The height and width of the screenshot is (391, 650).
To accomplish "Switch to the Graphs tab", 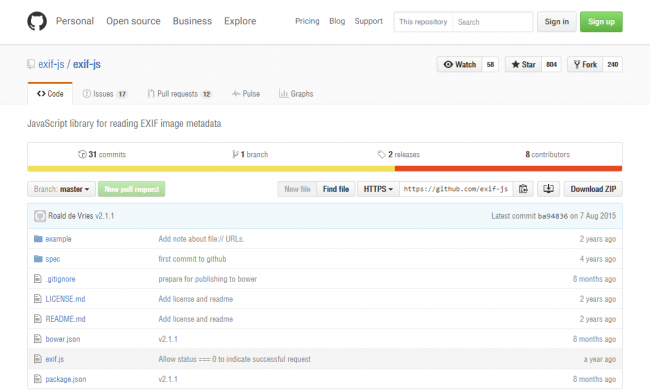I will point(296,94).
